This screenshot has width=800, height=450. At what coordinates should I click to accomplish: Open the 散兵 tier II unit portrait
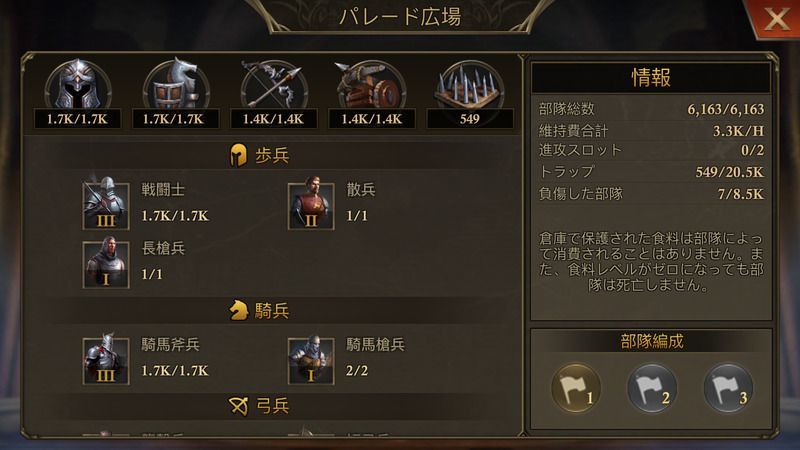pos(311,205)
